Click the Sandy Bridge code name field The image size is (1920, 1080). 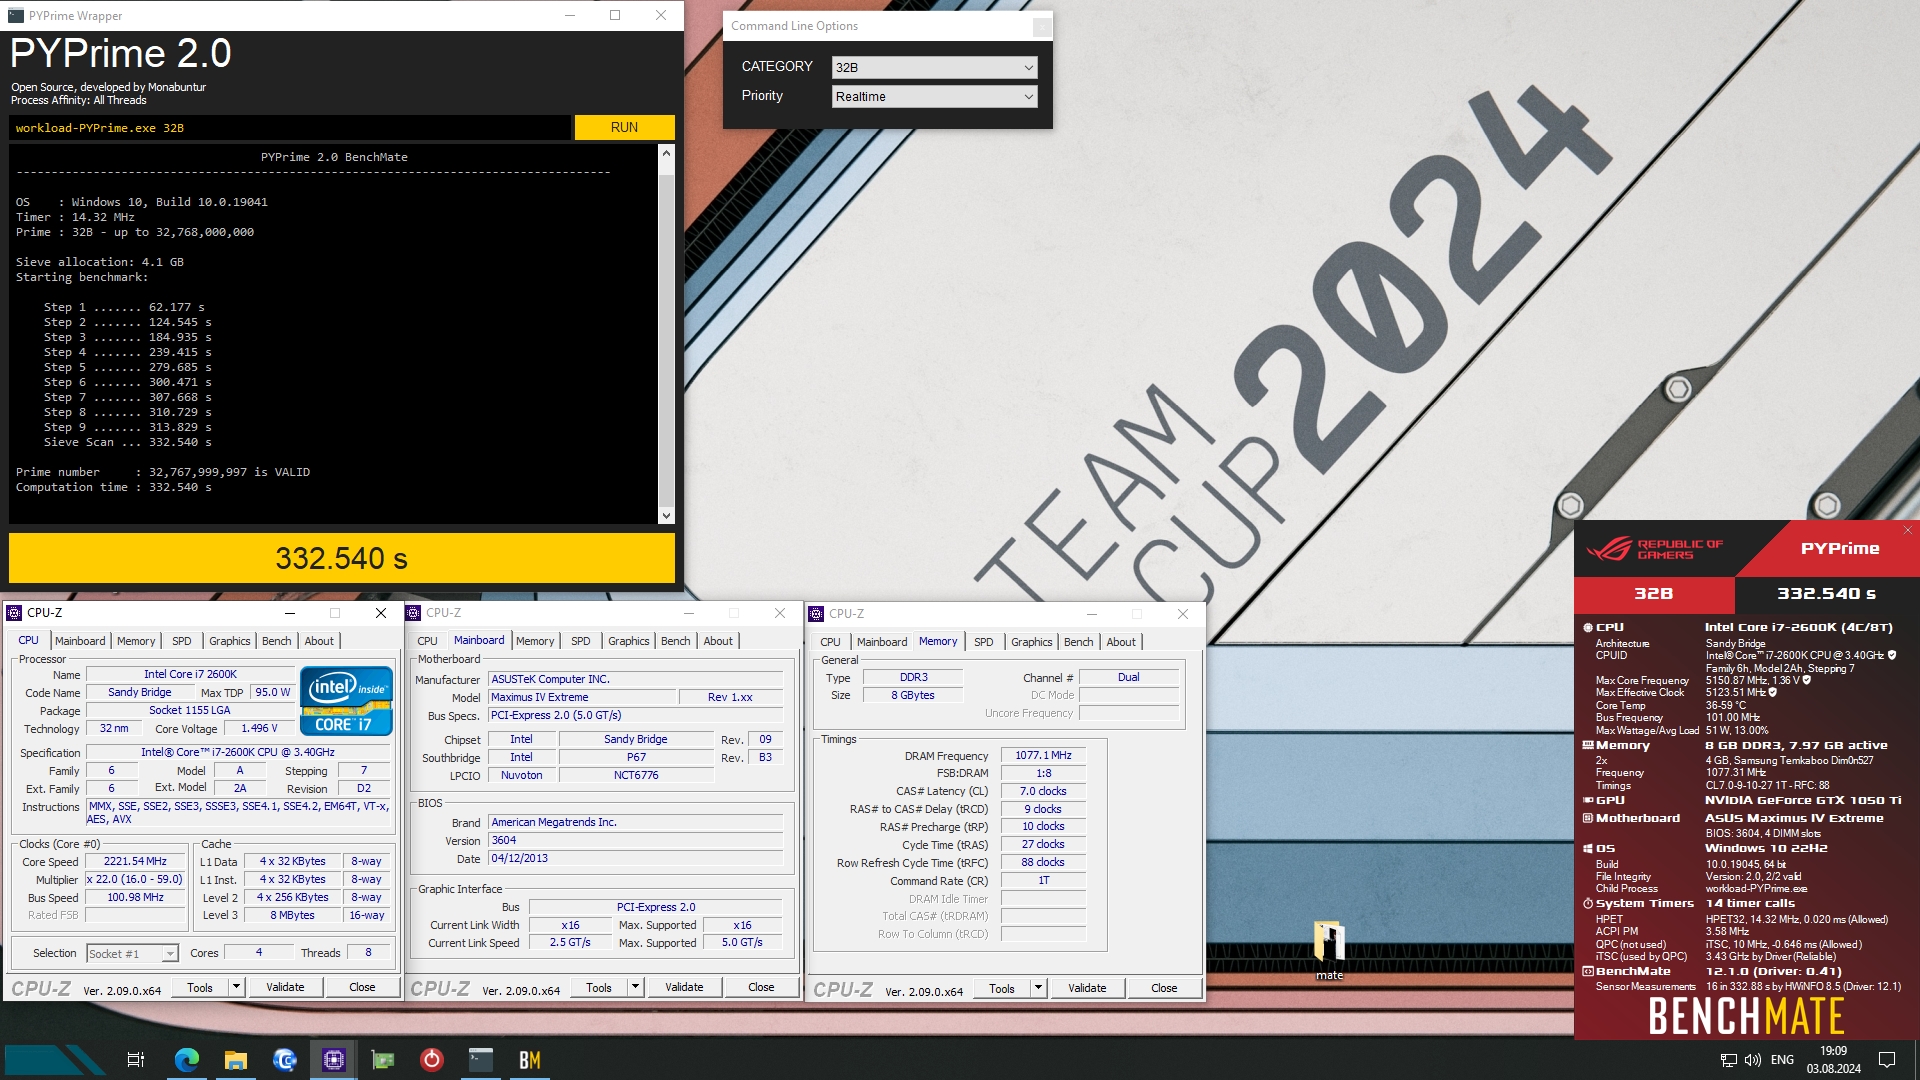click(139, 692)
